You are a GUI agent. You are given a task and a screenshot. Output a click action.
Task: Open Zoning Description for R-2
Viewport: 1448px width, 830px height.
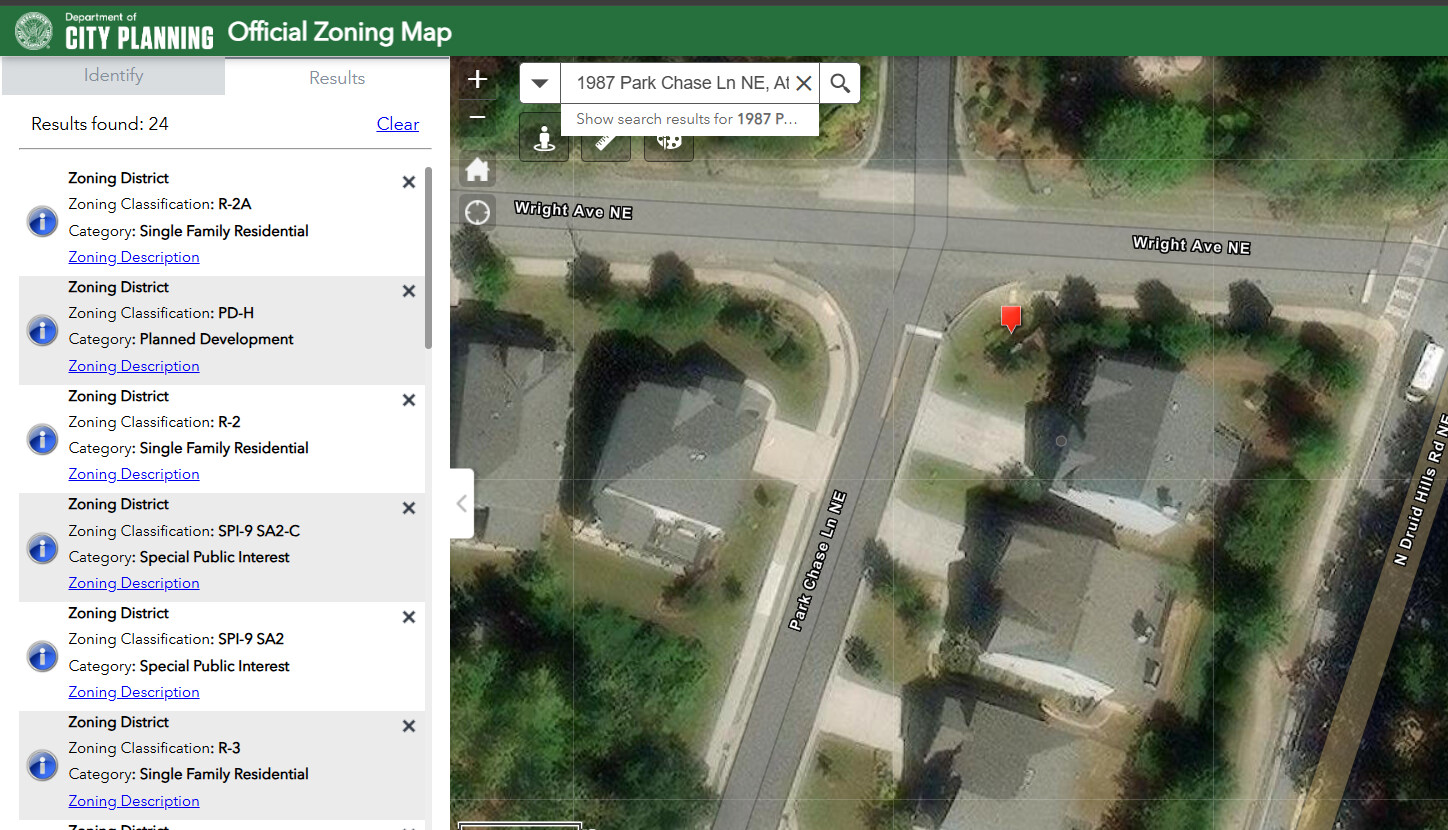click(x=134, y=474)
